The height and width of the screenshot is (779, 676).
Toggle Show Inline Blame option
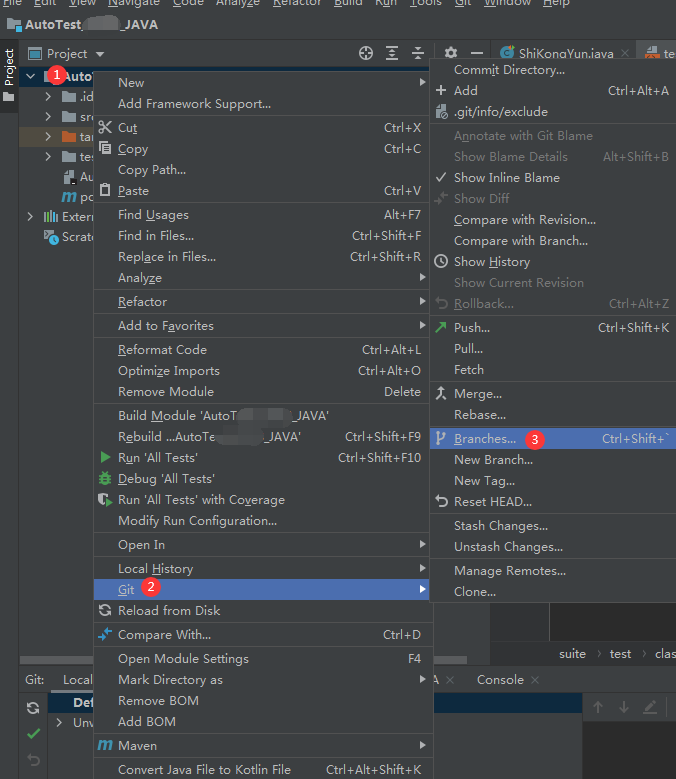pyautogui.click(x=506, y=178)
